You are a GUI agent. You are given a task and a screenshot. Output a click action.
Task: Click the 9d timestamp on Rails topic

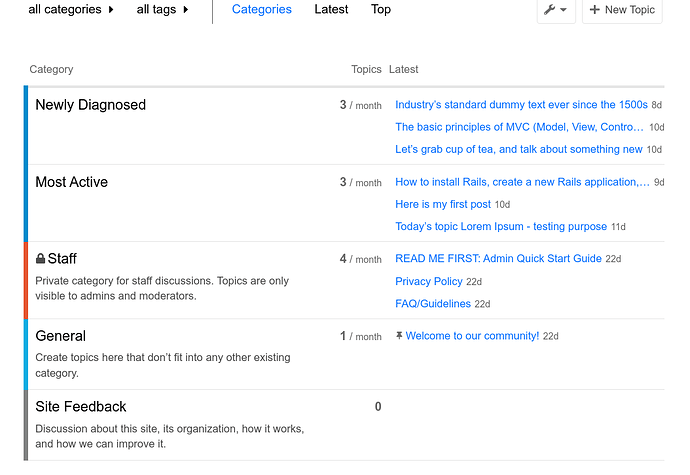(659, 182)
